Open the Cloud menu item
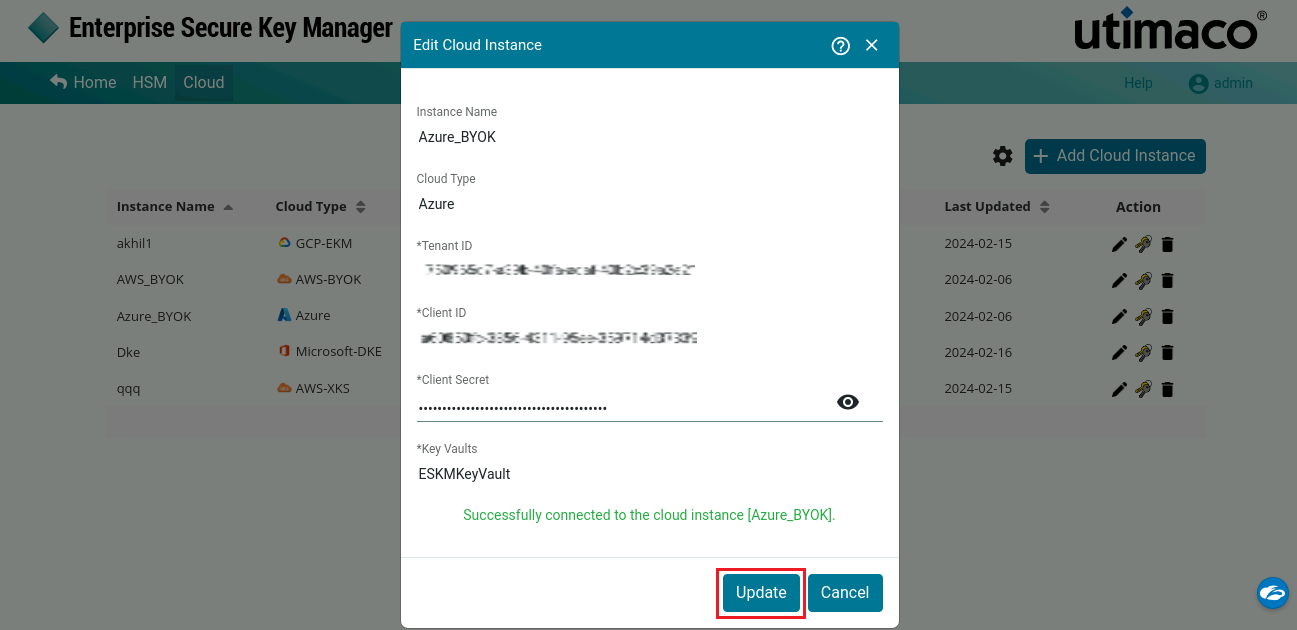Image resolution: width=1297 pixels, height=630 pixels. (x=204, y=83)
